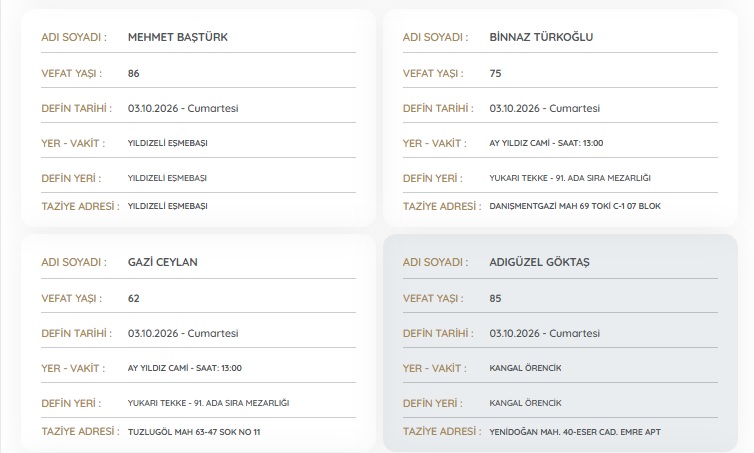
Task: Select burial date in Mehmet Baştürk card
Action: click(x=183, y=109)
